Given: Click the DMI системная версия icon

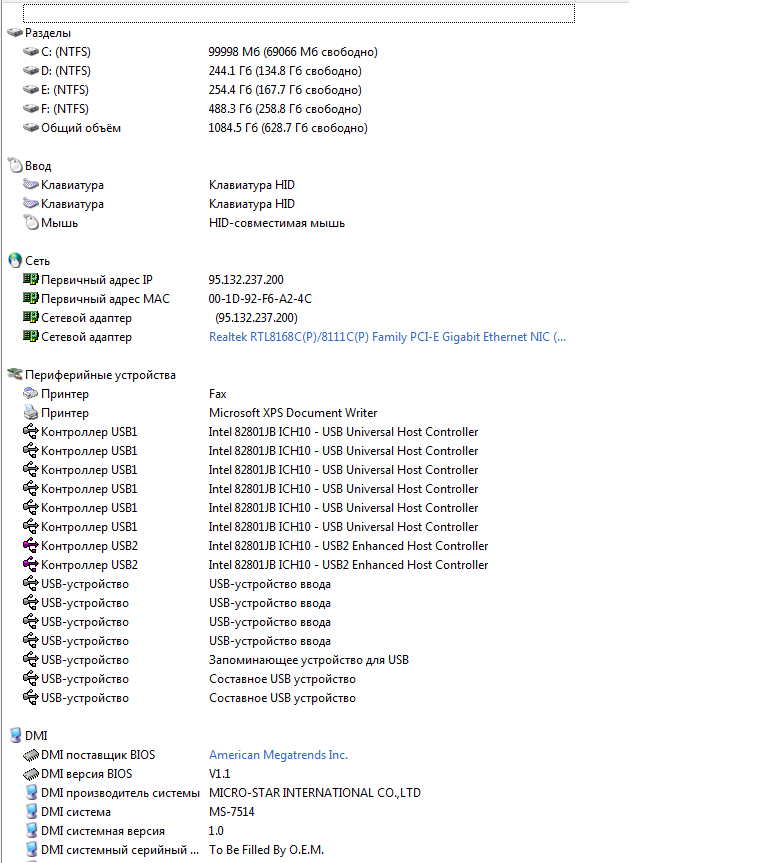Looking at the screenshot, I should click(31, 831).
